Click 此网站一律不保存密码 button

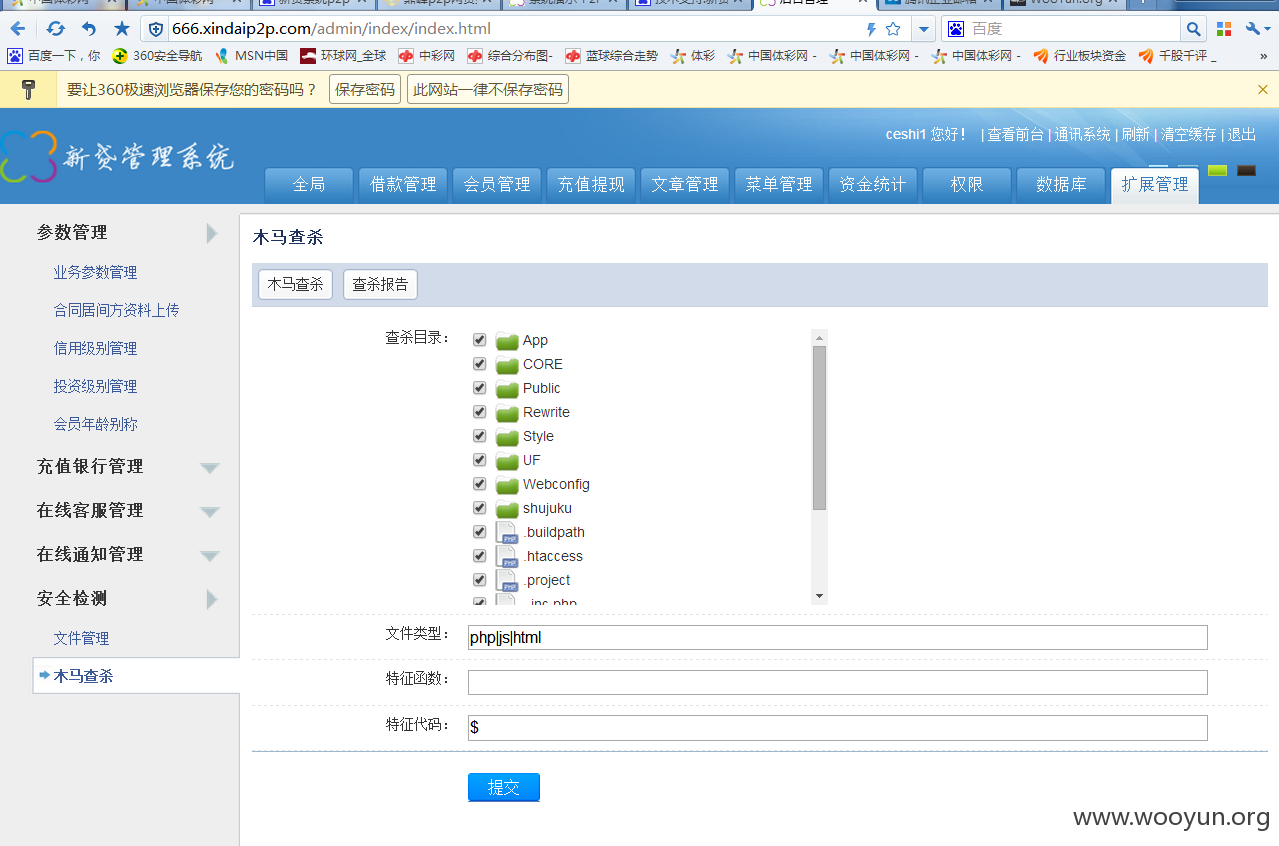[x=488, y=90]
